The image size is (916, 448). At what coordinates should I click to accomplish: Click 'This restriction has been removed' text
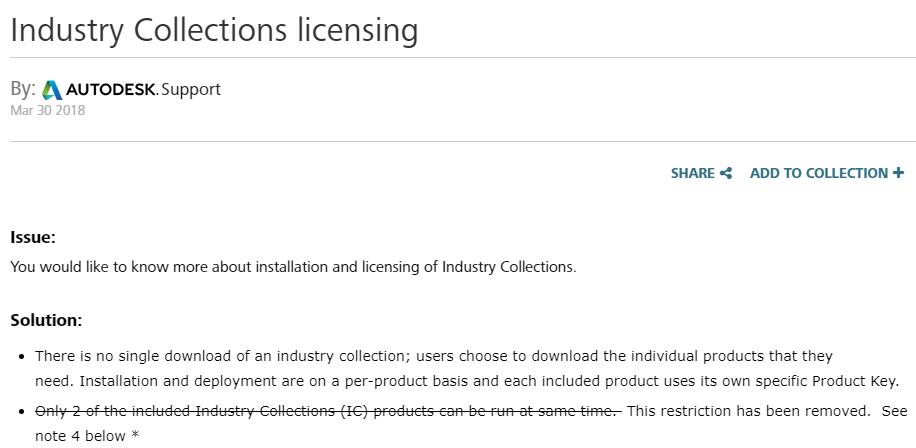[748, 411]
